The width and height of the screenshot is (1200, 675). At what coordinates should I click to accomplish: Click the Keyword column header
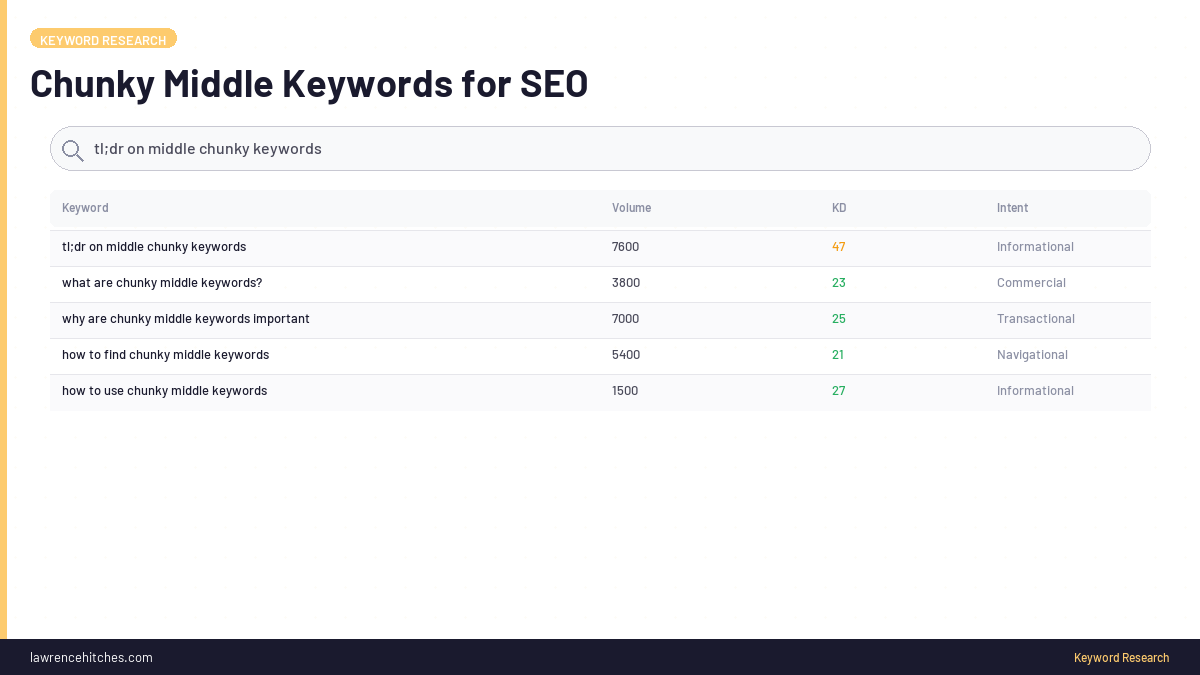pyautogui.click(x=85, y=207)
